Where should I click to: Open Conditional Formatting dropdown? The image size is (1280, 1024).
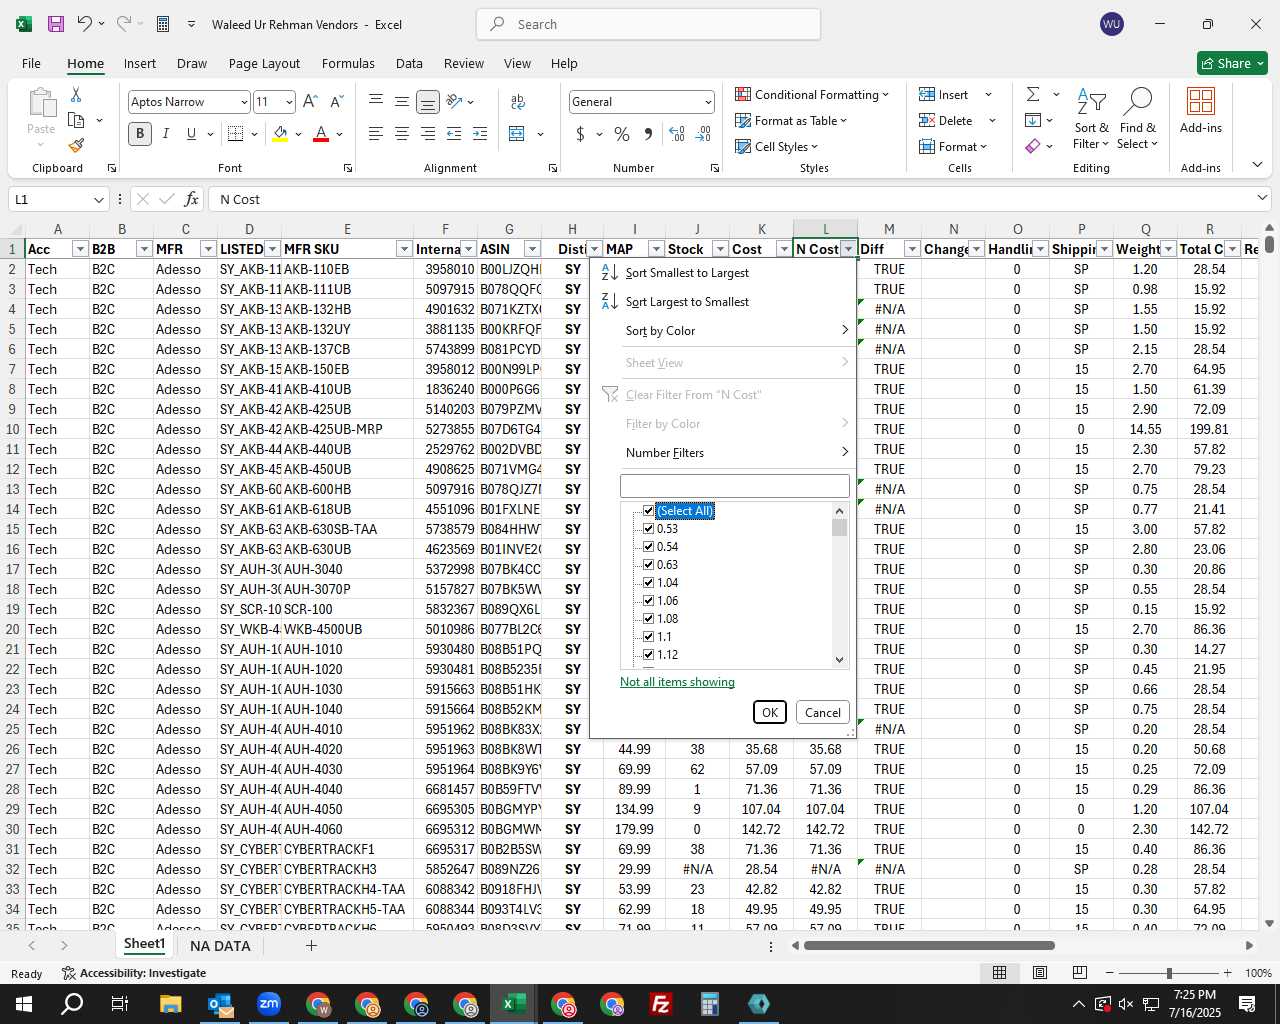coord(812,94)
